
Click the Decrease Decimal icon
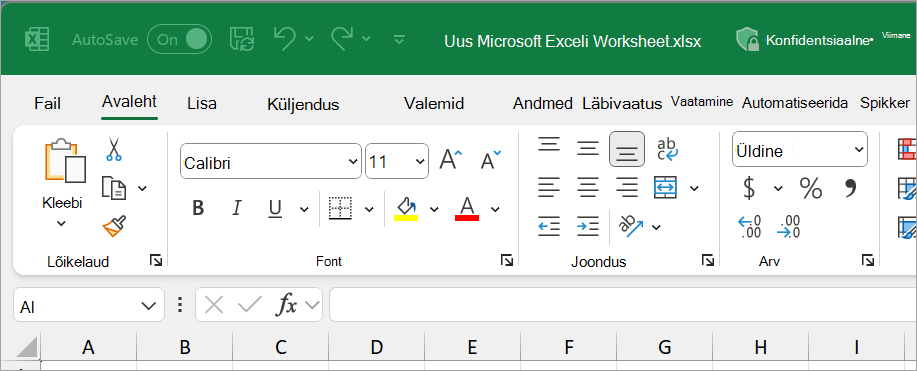pyautogui.click(x=789, y=226)
